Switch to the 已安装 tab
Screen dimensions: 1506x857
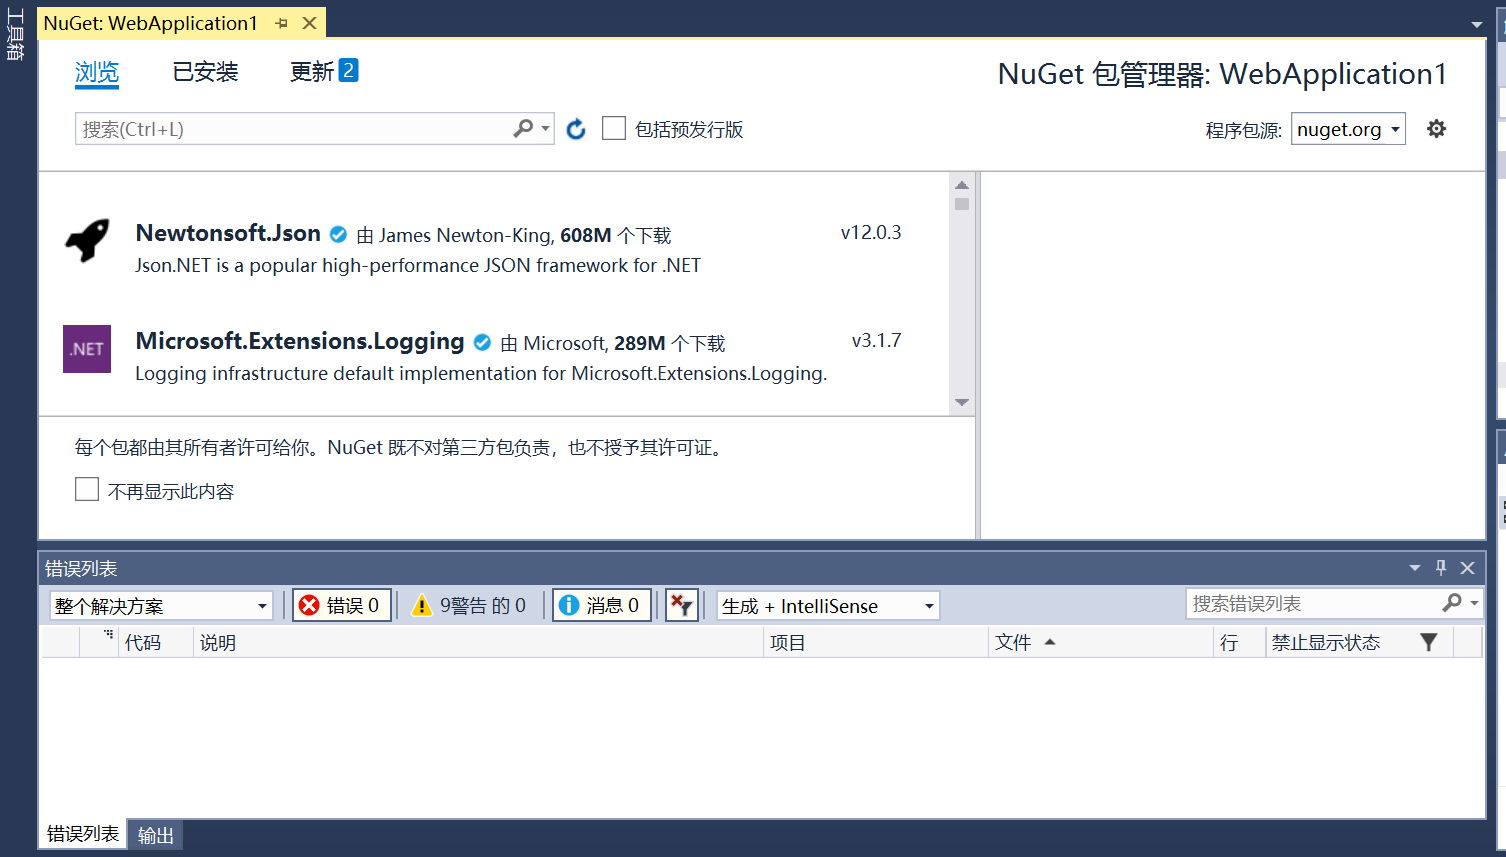click(205, 72)
